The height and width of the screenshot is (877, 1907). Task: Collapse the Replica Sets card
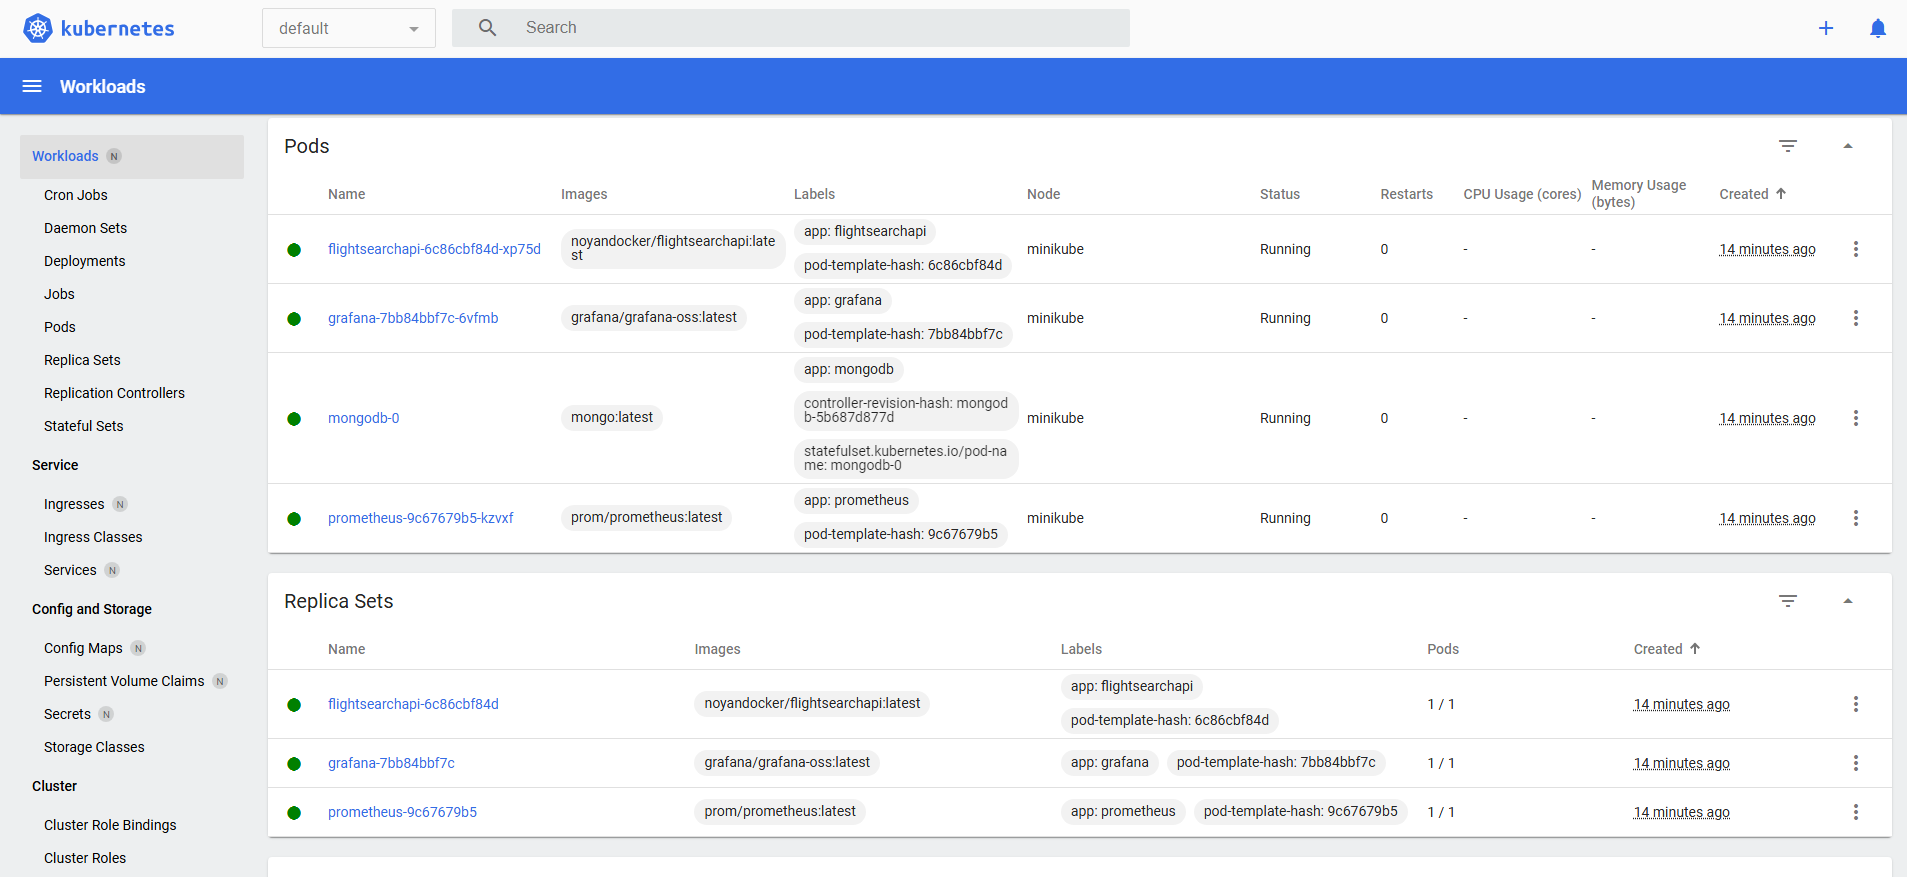tap(1848, 601)
